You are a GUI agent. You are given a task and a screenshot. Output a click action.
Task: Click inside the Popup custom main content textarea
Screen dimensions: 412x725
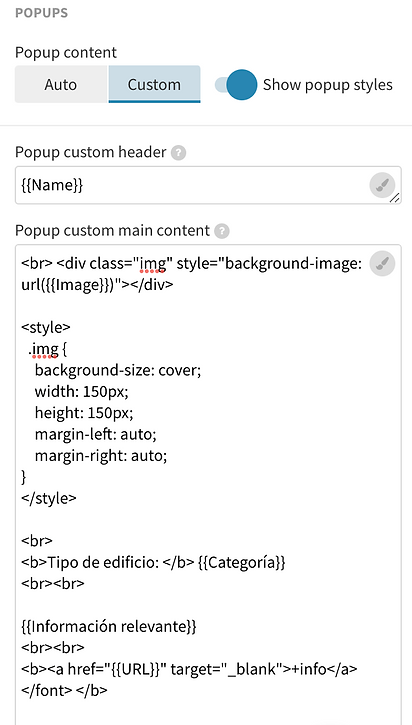pos(208,485)
